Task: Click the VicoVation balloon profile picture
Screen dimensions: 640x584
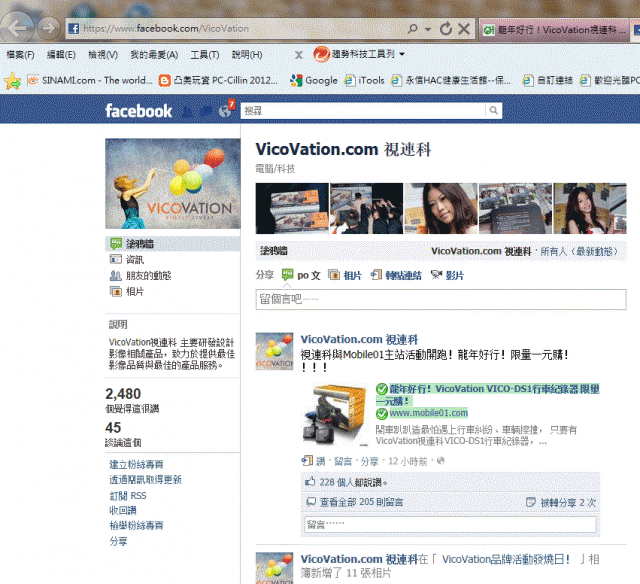Action: (x=173, y=184)
